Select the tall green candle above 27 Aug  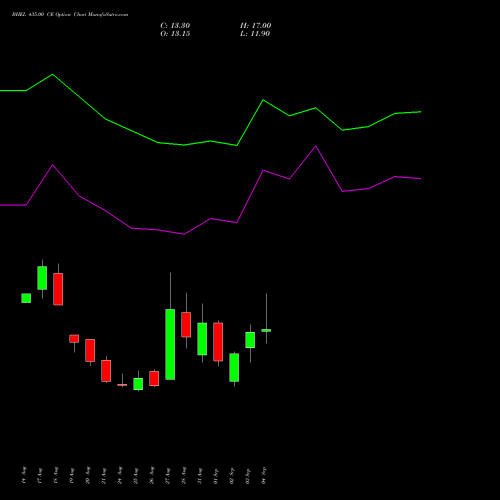pos(170,344)
